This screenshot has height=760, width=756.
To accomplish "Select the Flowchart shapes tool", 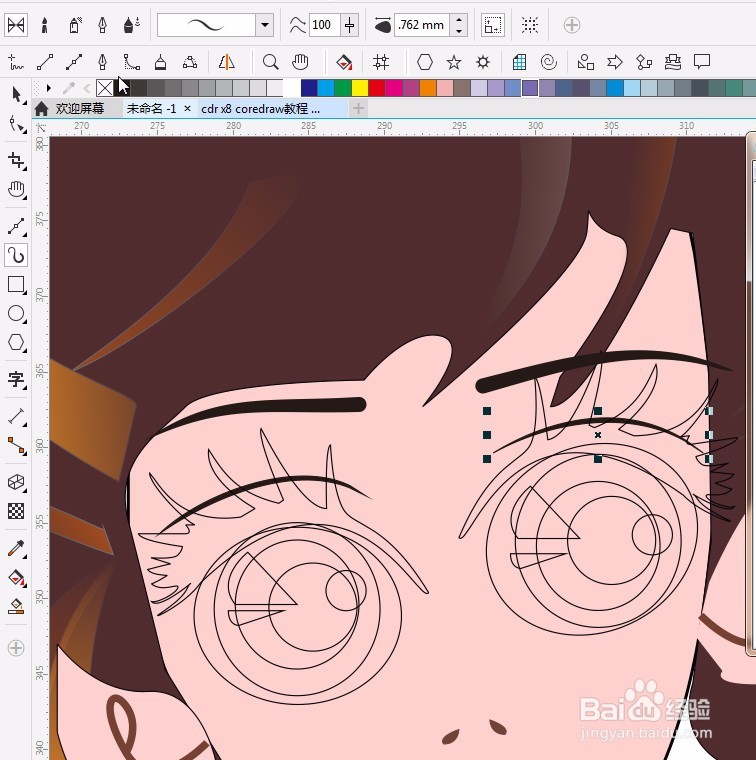I will pyautogui.click(x=644, y=62).
